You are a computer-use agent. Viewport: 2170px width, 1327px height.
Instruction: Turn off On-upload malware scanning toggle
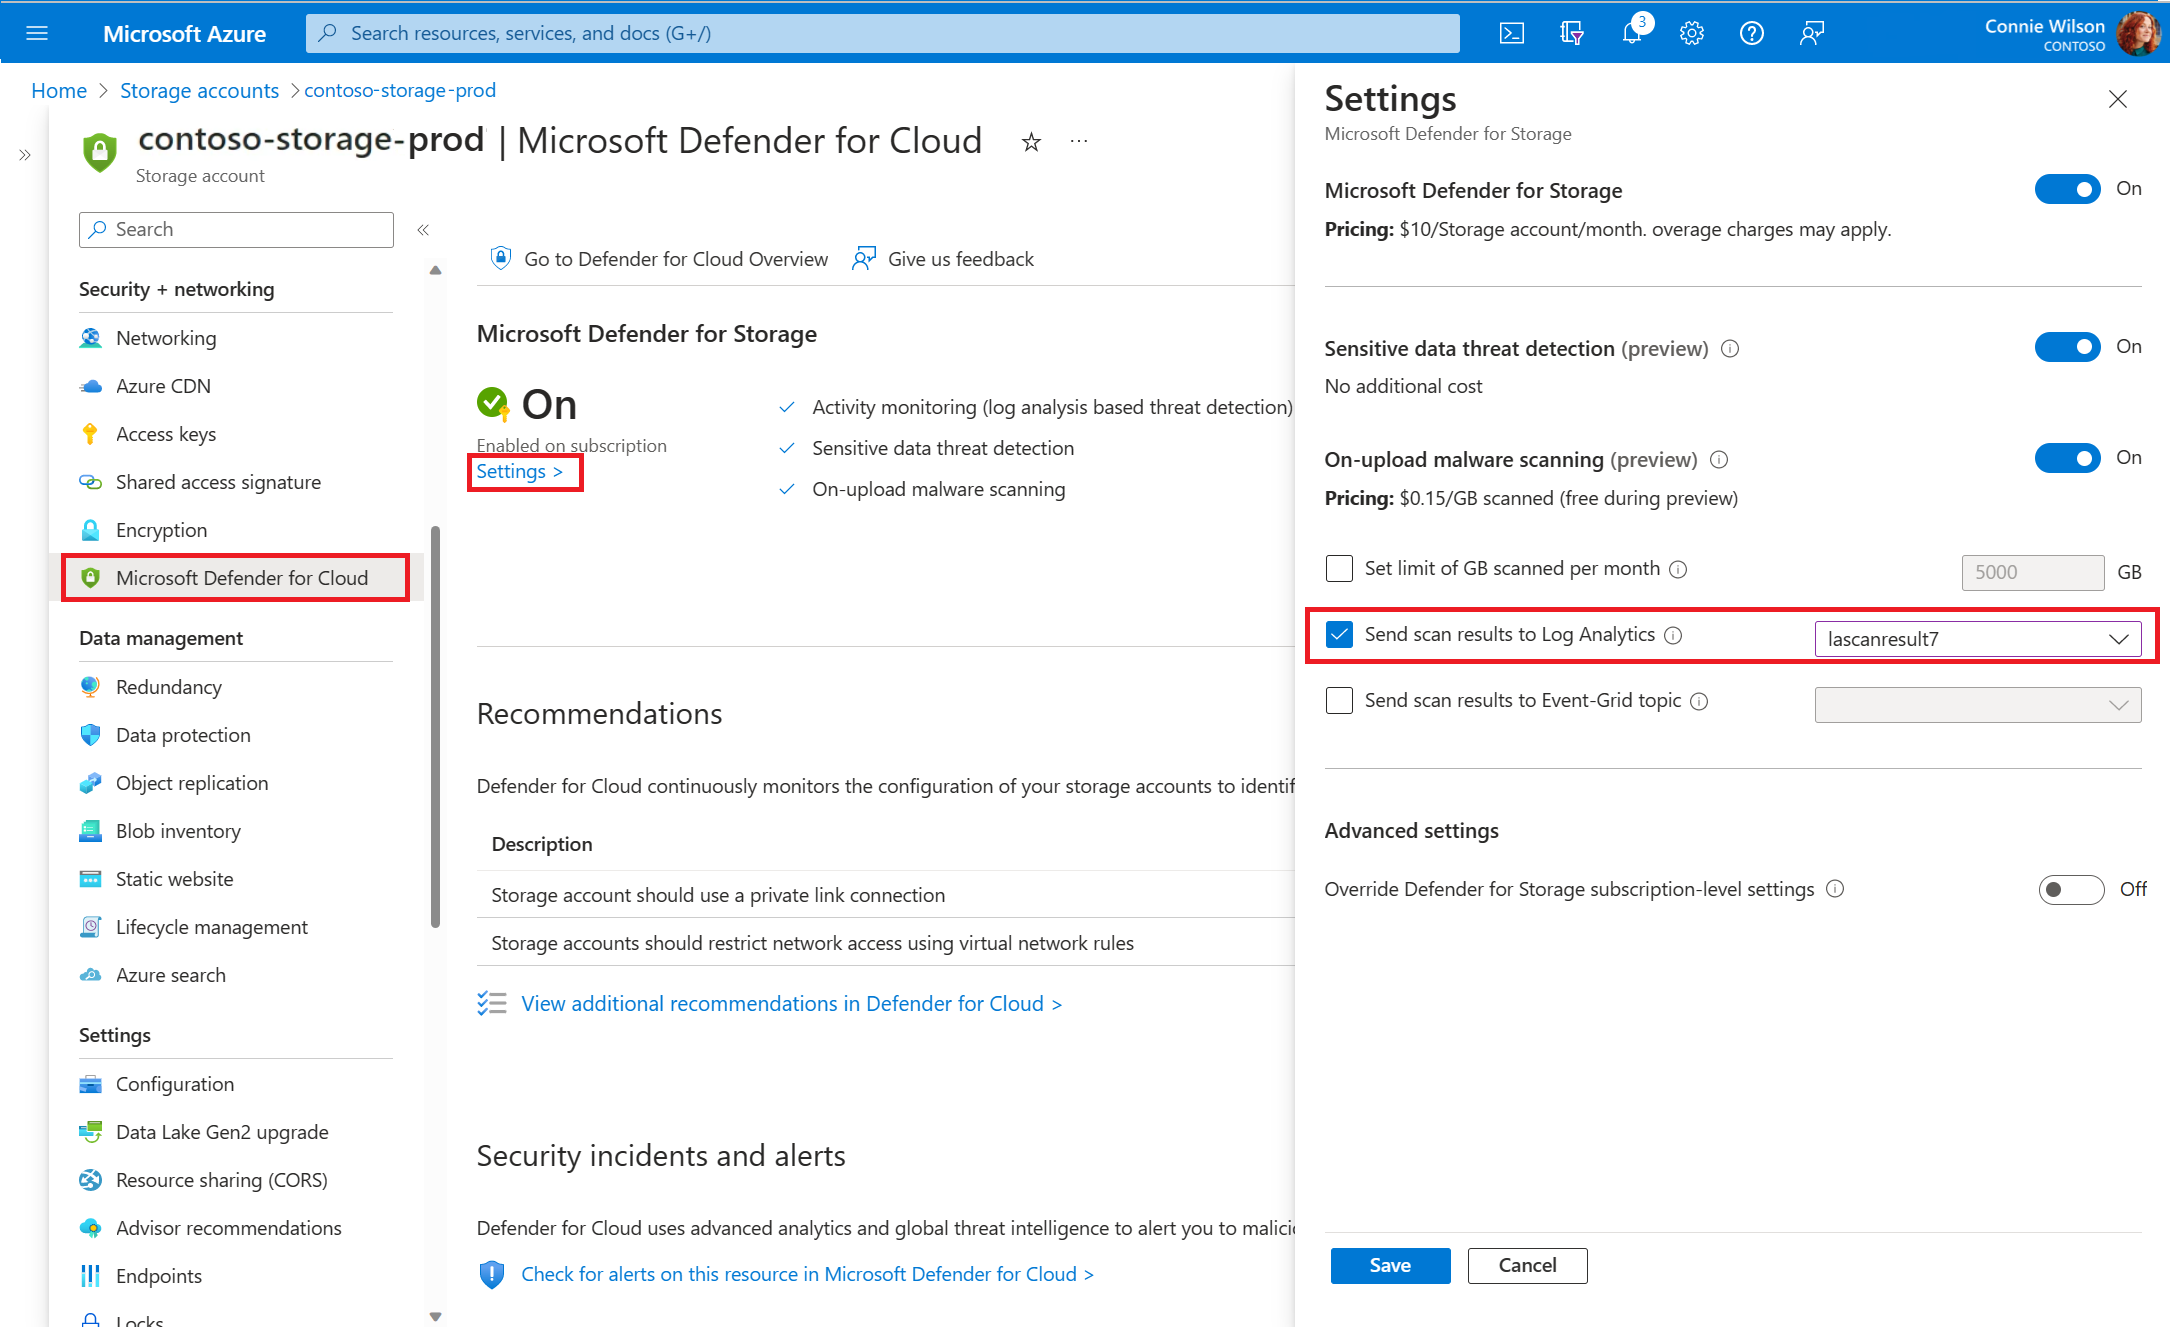pos(2067,458)
